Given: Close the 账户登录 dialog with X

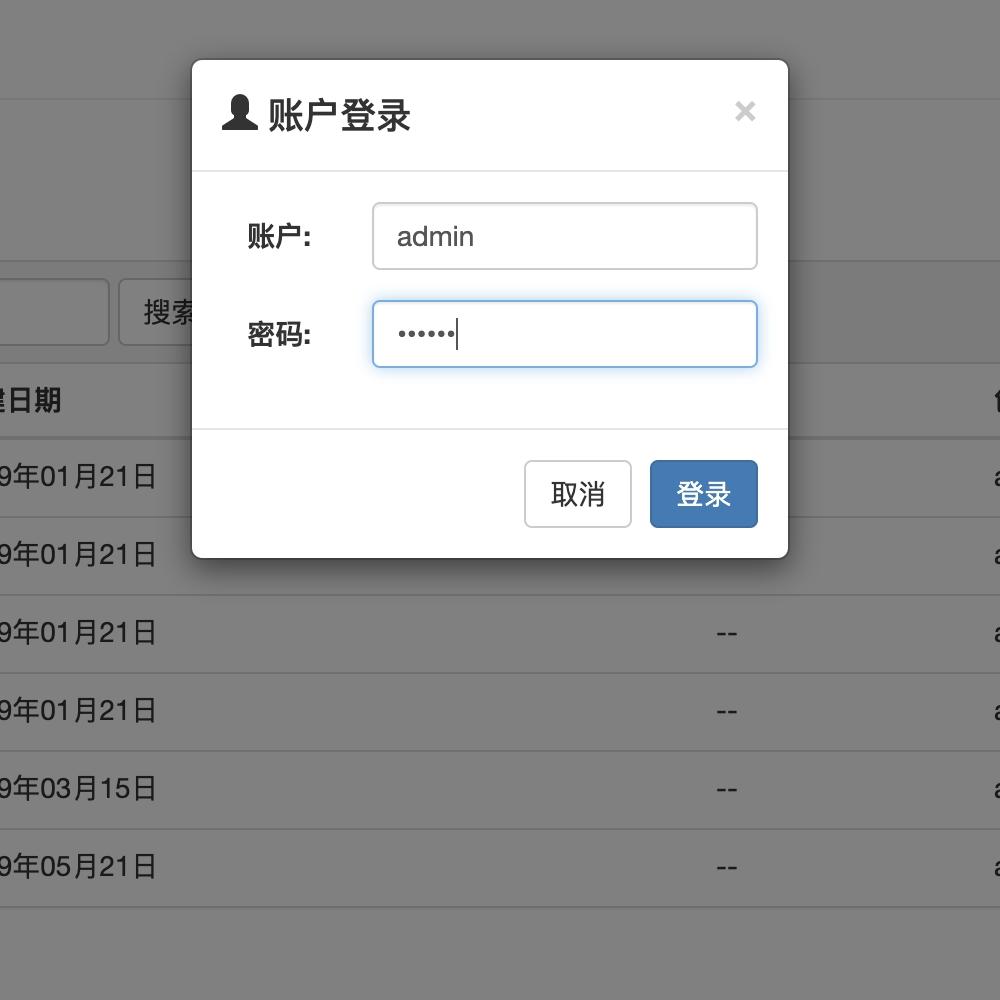Looking at the screenshot, I should coord(745,112).
